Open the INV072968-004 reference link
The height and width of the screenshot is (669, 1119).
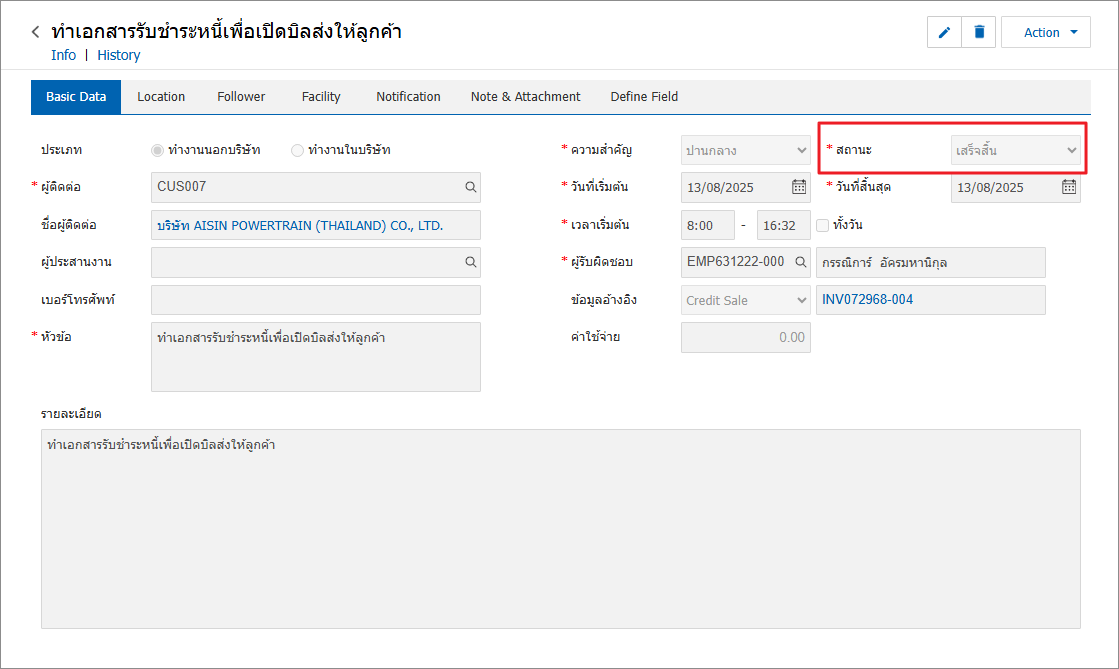[x=867, y=299]
